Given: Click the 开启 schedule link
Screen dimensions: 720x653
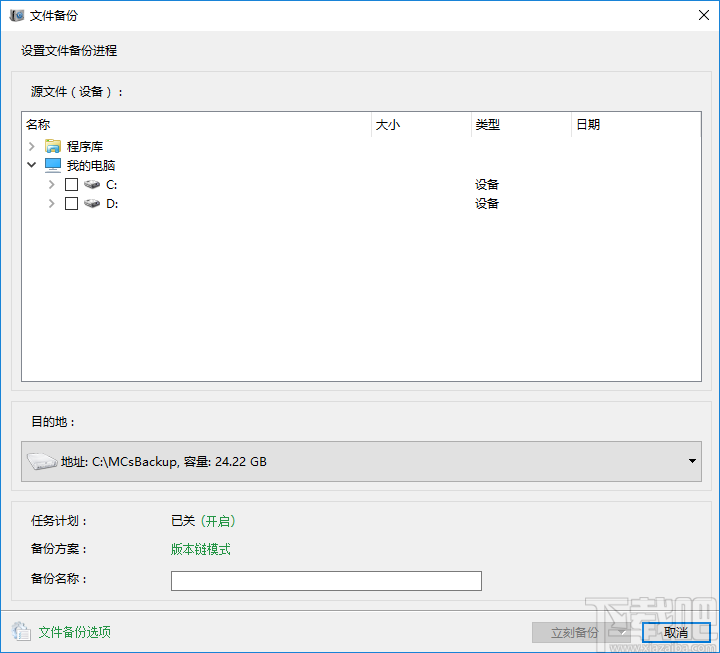Looking at the screenshot, I should (x=218, y=521).
